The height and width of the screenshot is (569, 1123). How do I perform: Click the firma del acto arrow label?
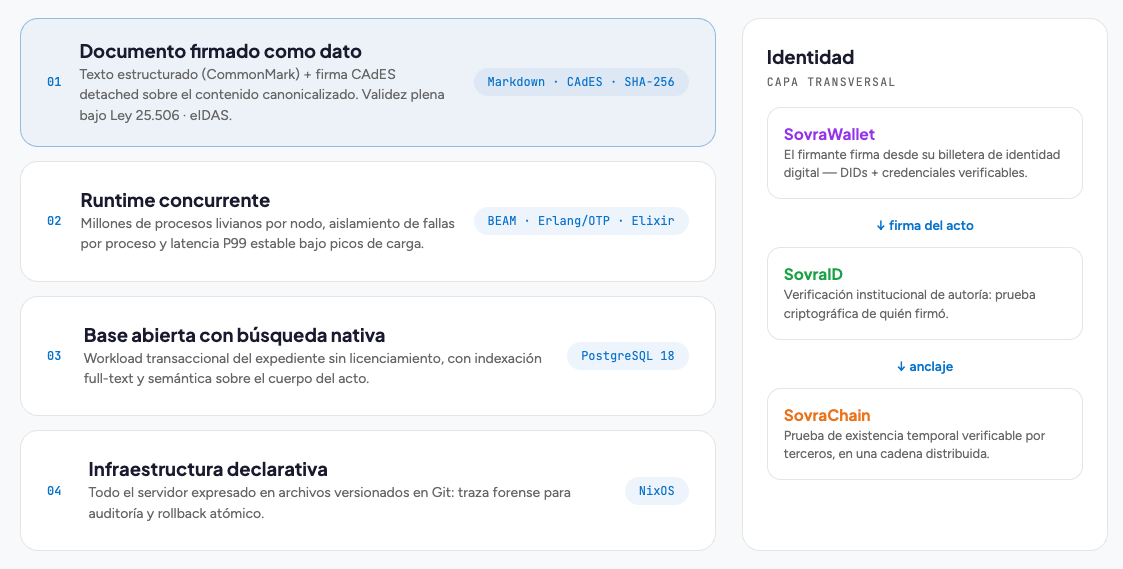[925, 226]
